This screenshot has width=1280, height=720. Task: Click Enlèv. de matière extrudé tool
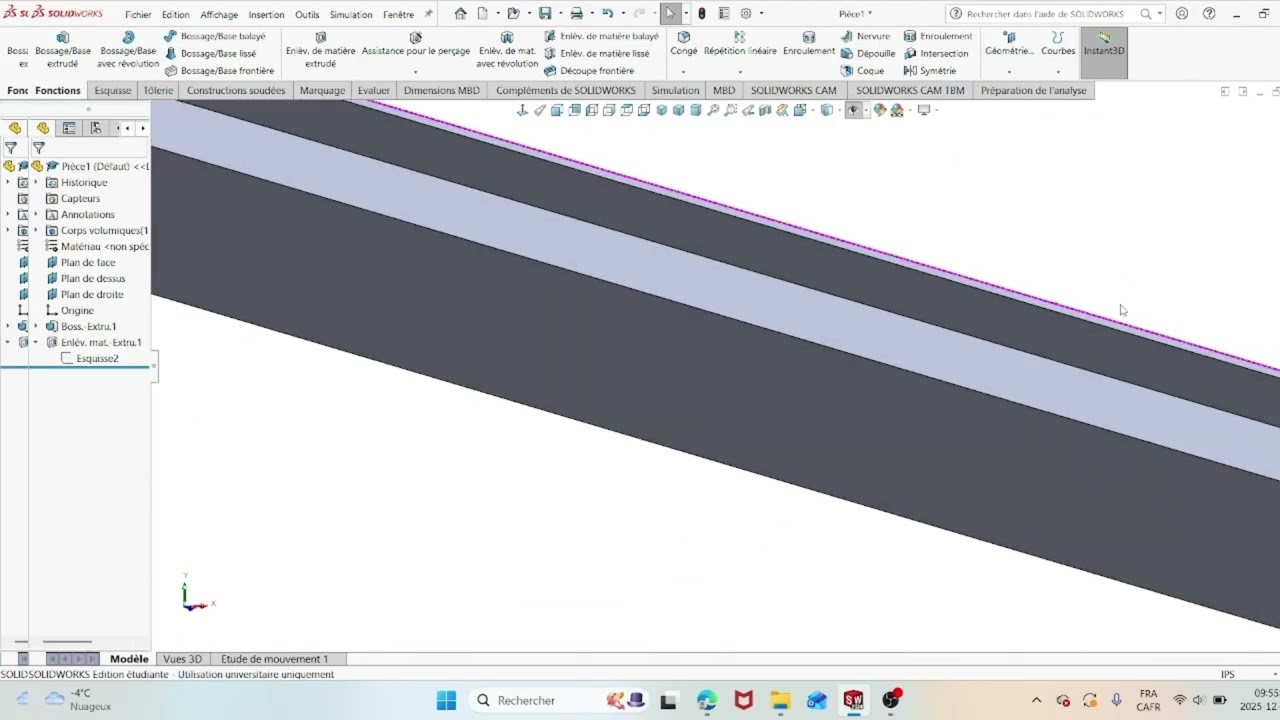(x=320, y=49)
